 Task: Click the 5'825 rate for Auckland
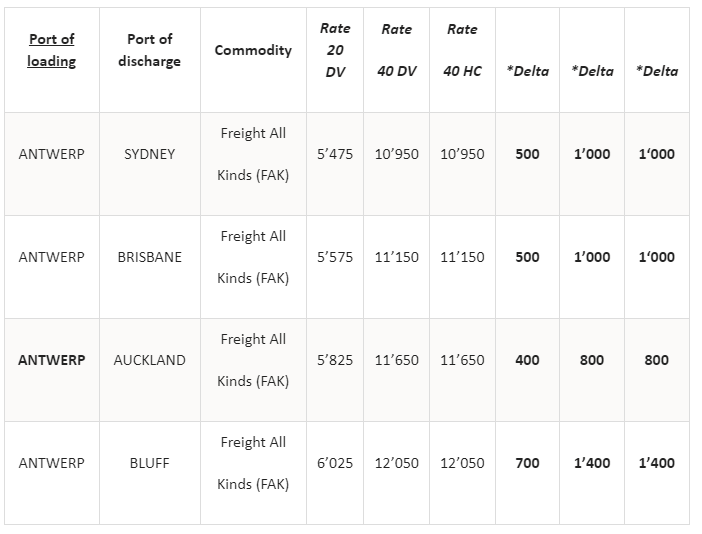click(x=335, y=360)
